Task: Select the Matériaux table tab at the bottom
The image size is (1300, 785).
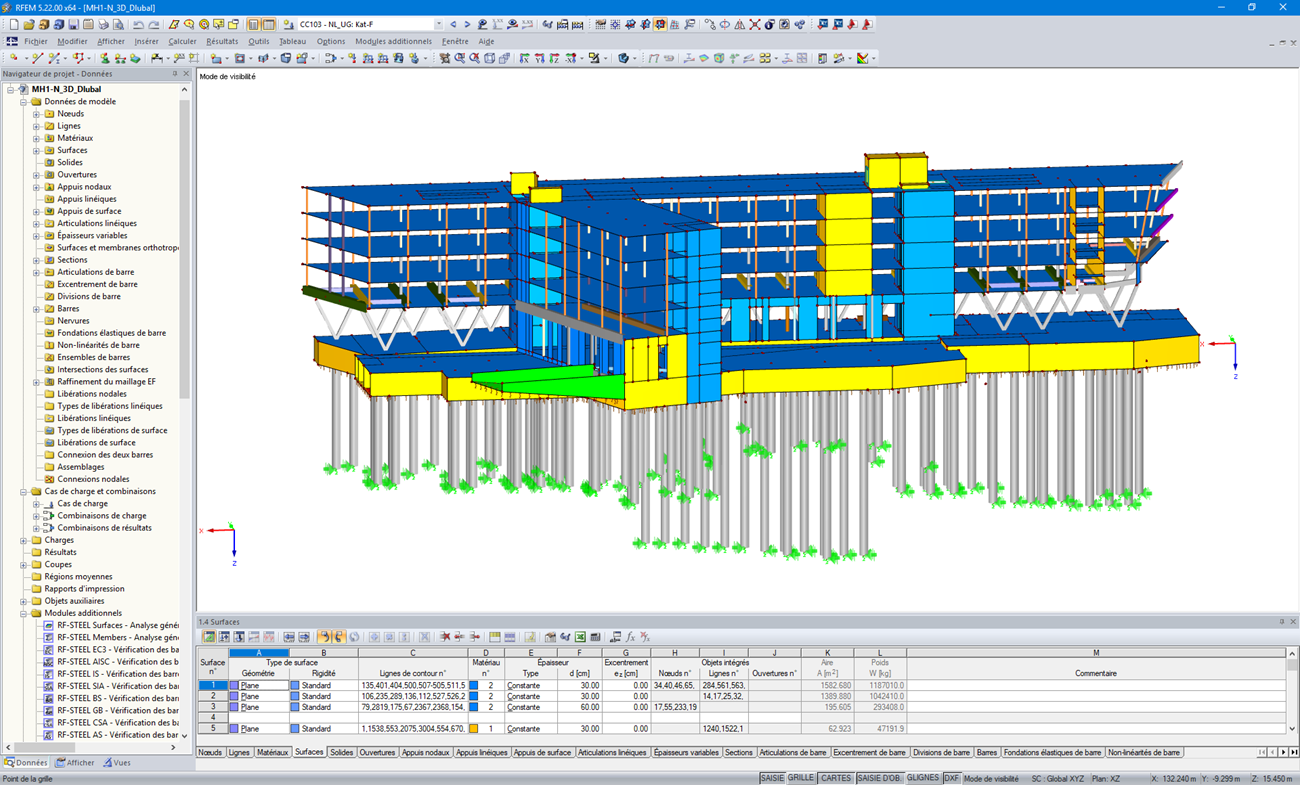Action: click(272, 751)
